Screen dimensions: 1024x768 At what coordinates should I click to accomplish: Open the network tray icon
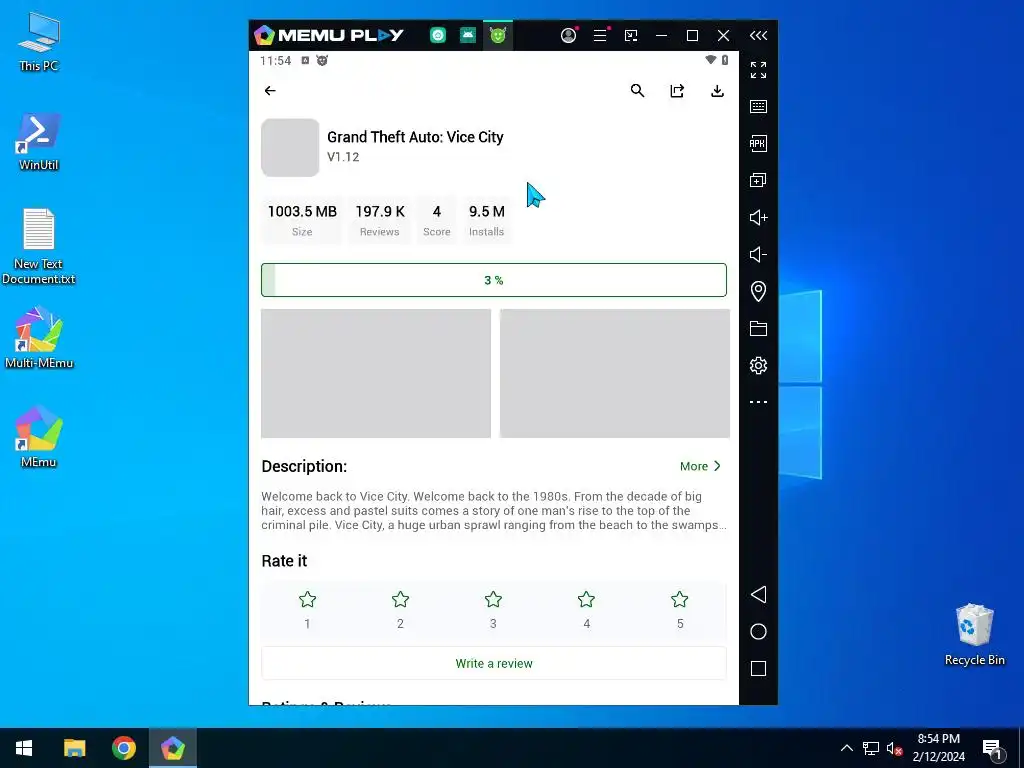pyautogui.click(x=871, y=748)
